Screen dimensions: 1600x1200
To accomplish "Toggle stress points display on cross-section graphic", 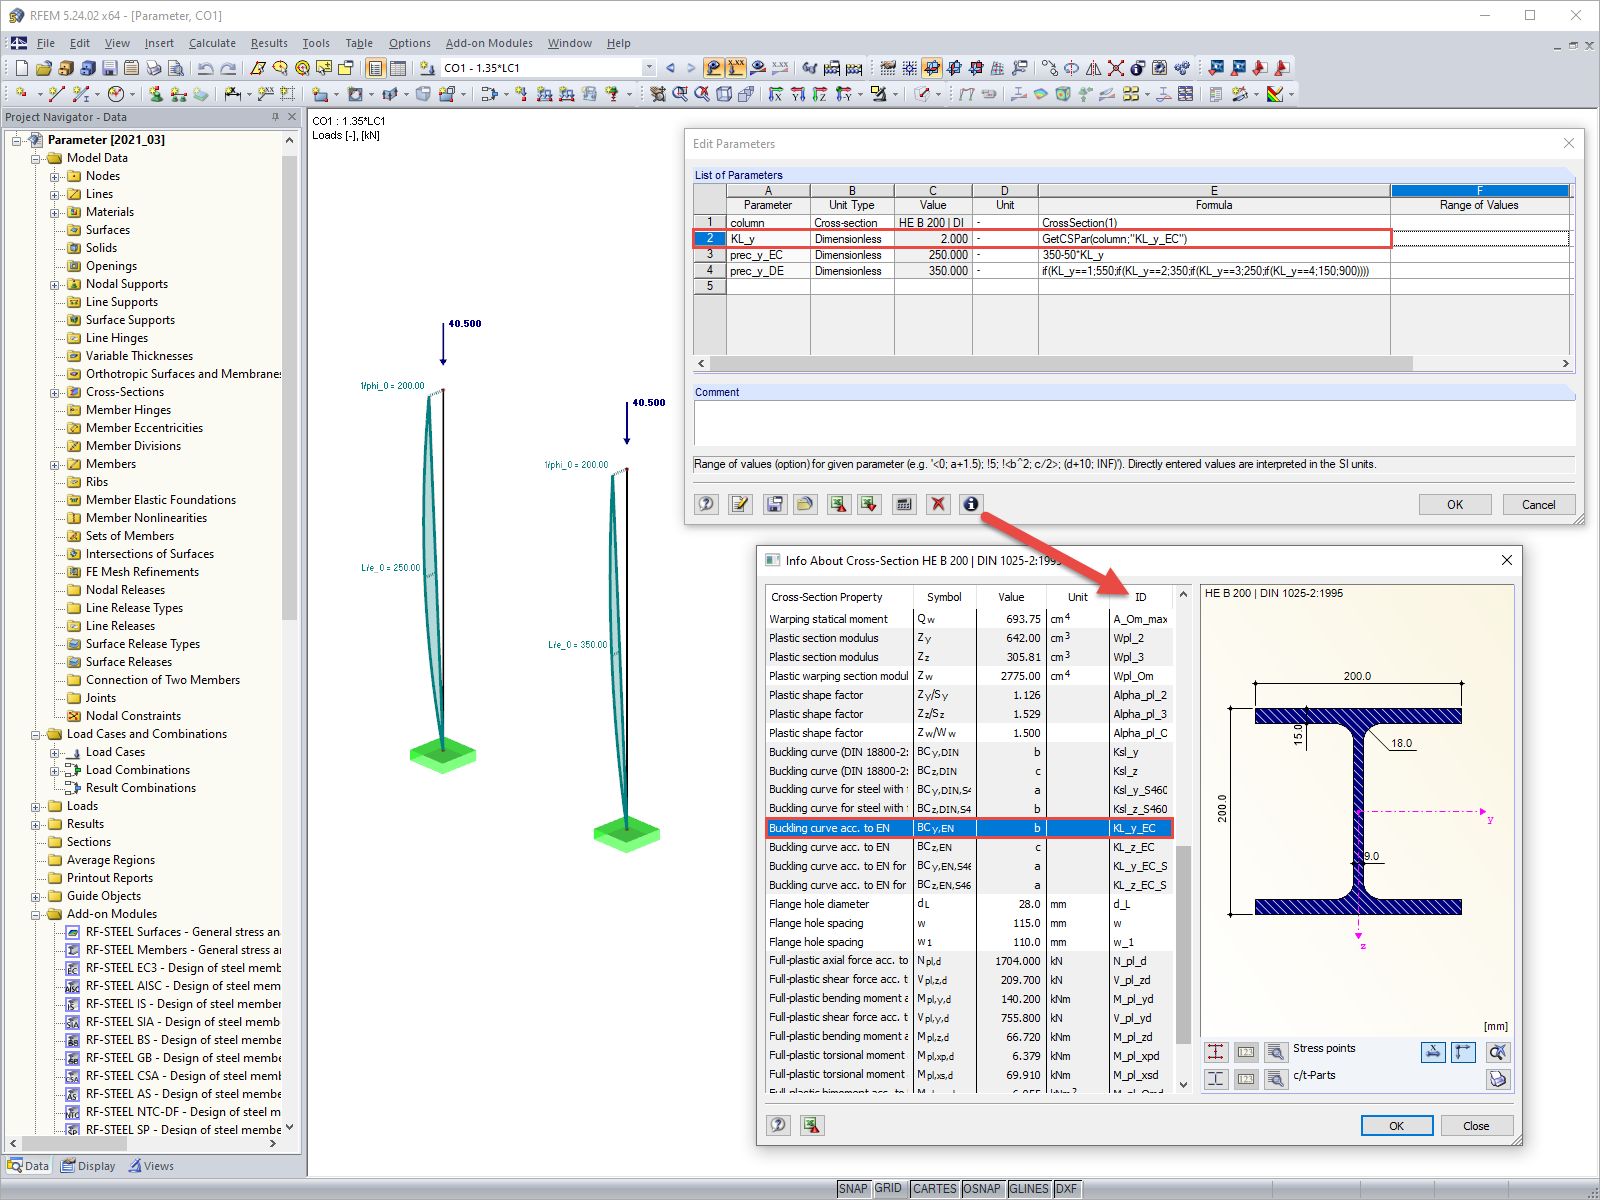I will [x=1216, y=1052].
